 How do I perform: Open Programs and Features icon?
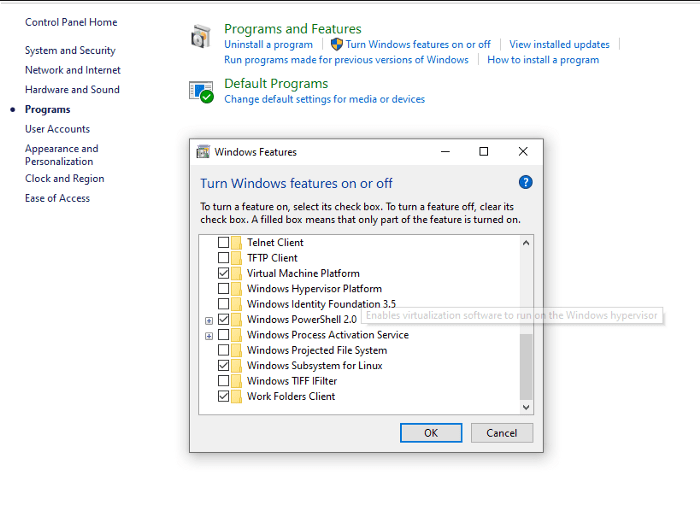coord(201,36)
